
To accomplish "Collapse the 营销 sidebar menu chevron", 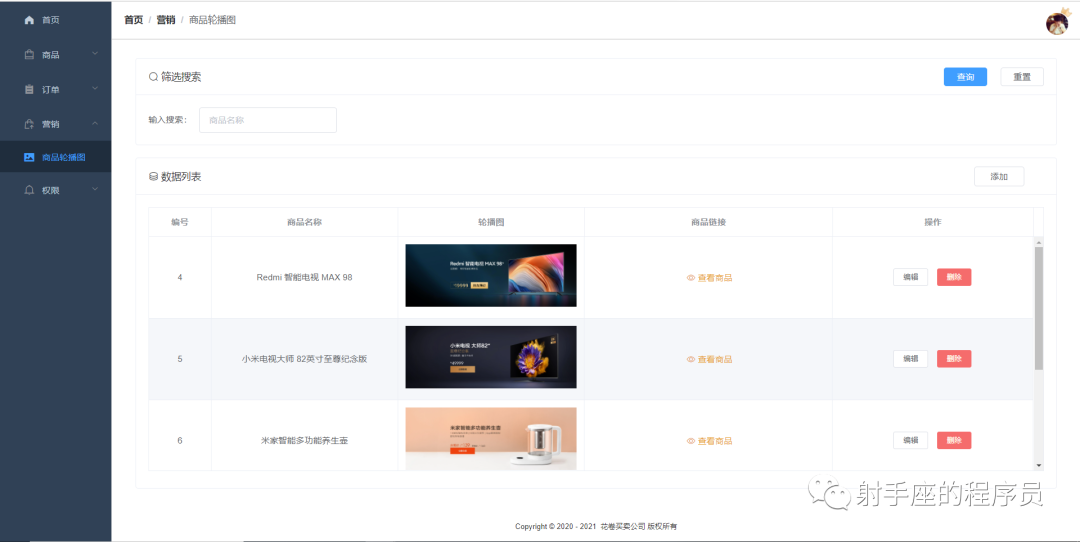I will coord(95,123).
